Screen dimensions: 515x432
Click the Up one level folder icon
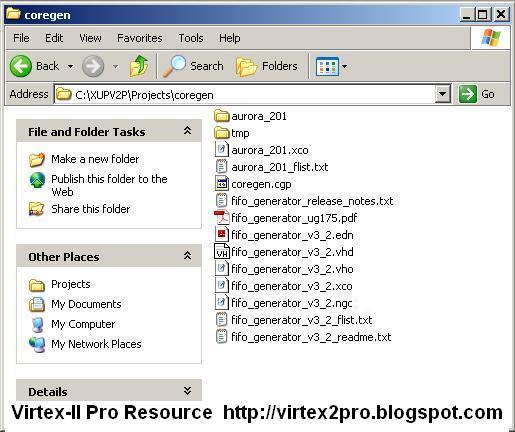click(x=139, y=66)
